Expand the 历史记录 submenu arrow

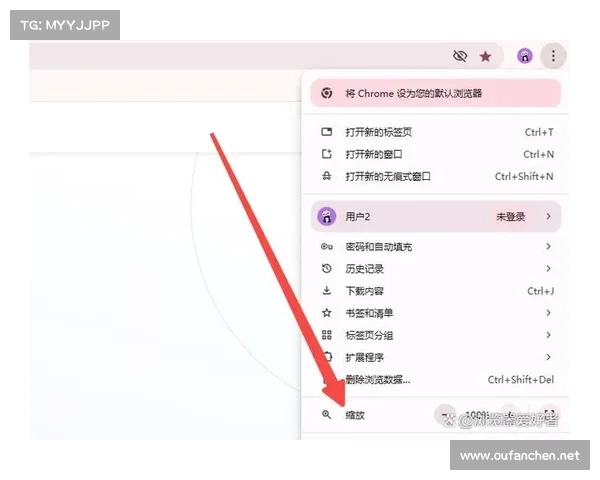pos(548,268)
